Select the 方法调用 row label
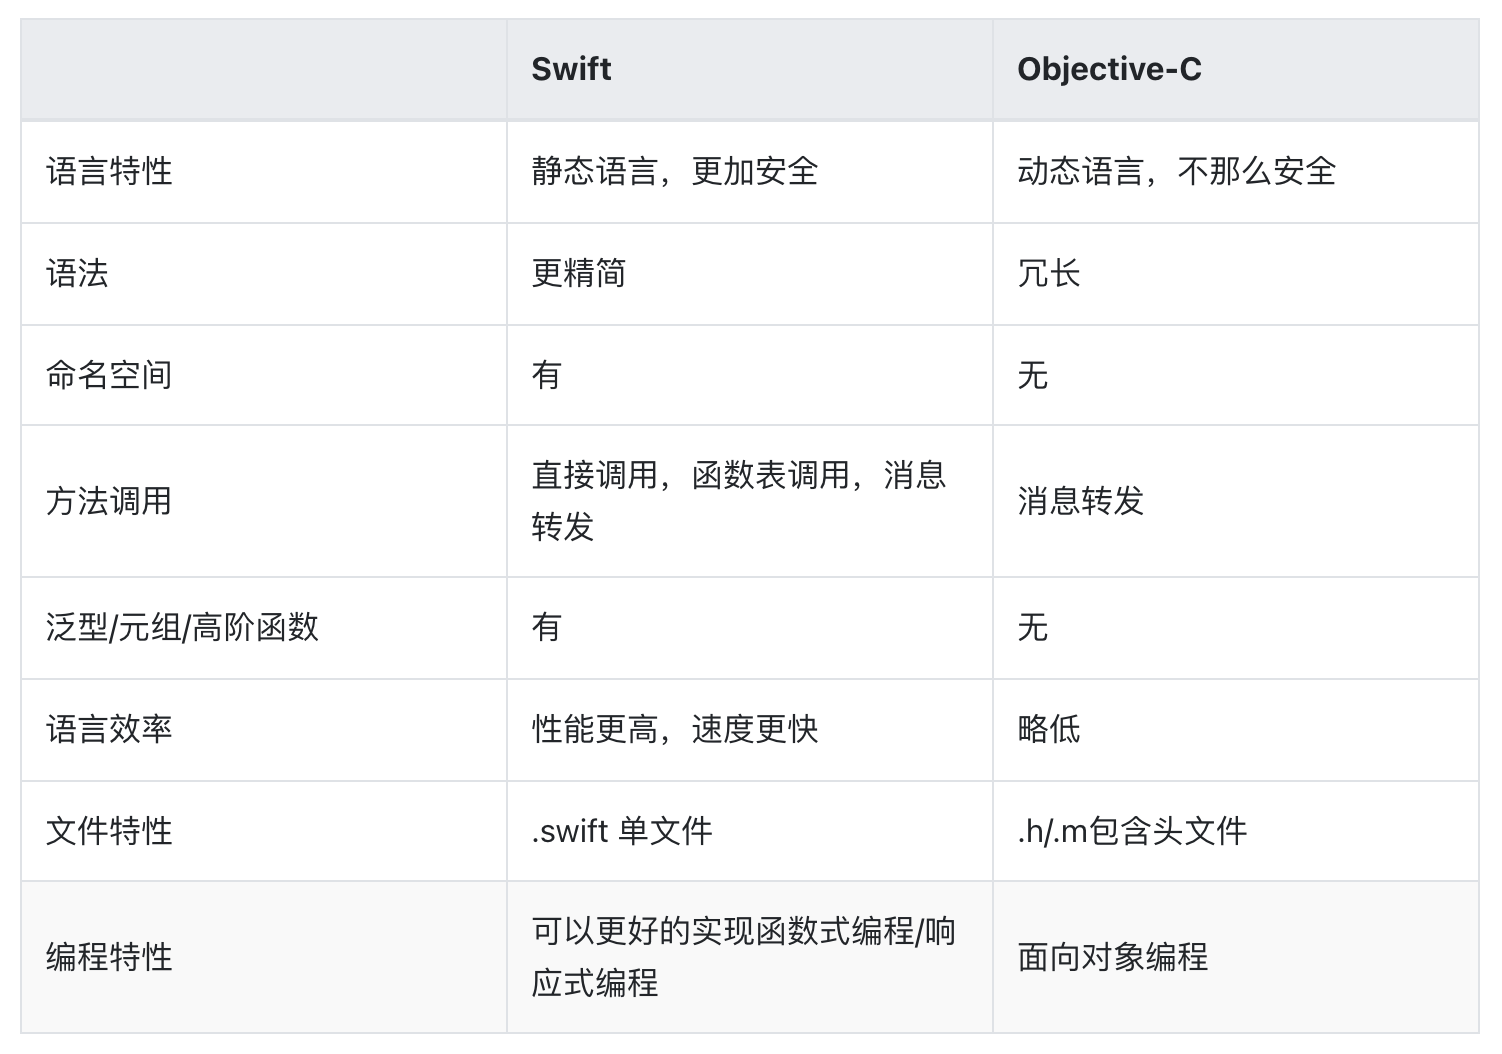 click(x=109, y=501)
